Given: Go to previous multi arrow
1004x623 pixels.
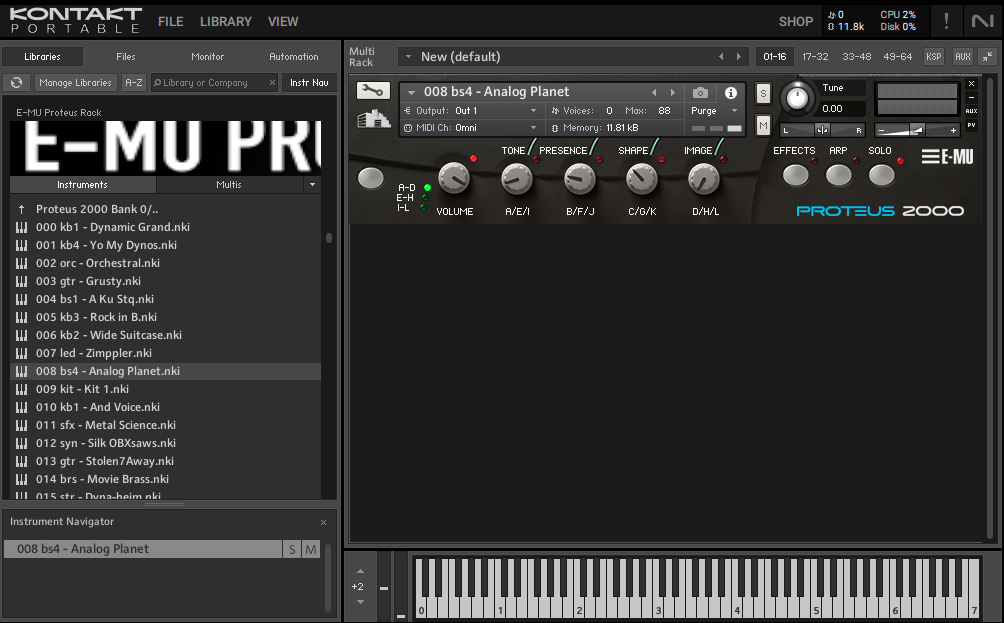Looking at the screenshot, I should (x=722, y=56).
